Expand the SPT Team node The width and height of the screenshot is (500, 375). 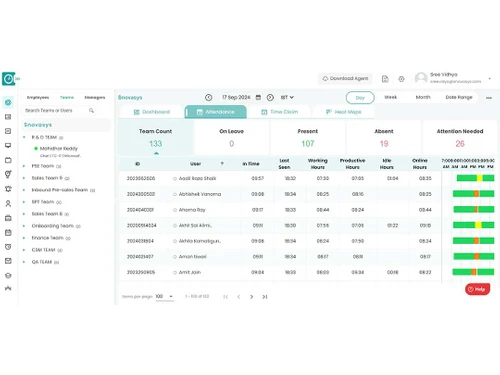click(24, 202)
